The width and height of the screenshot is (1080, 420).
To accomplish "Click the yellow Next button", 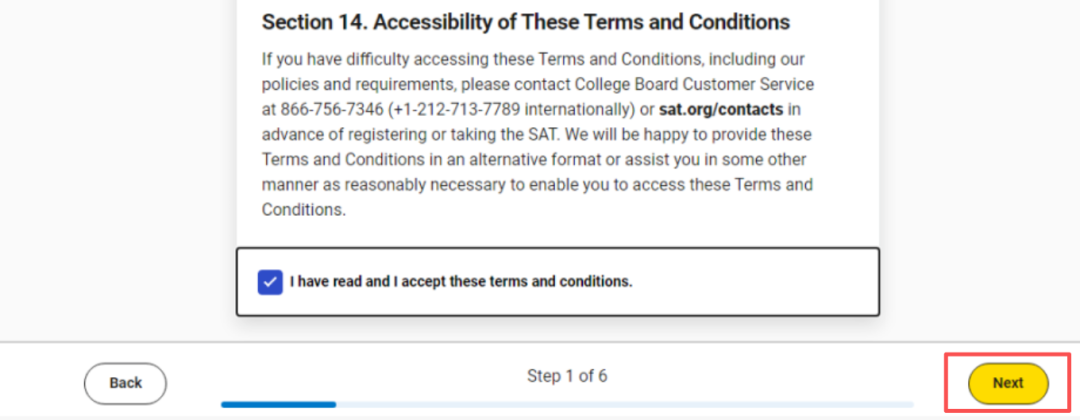I will (1007, 383).
